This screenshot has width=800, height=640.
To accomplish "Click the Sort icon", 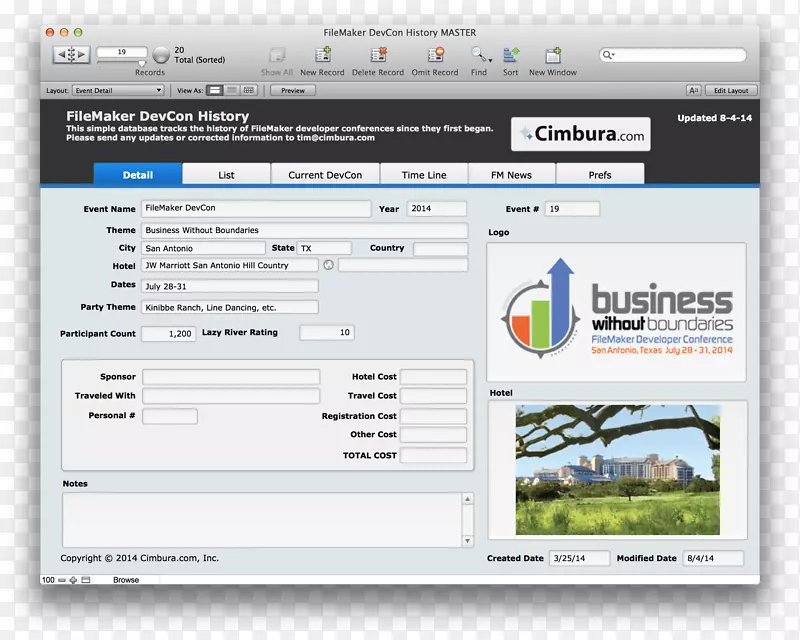I will [x=510, y=56].
